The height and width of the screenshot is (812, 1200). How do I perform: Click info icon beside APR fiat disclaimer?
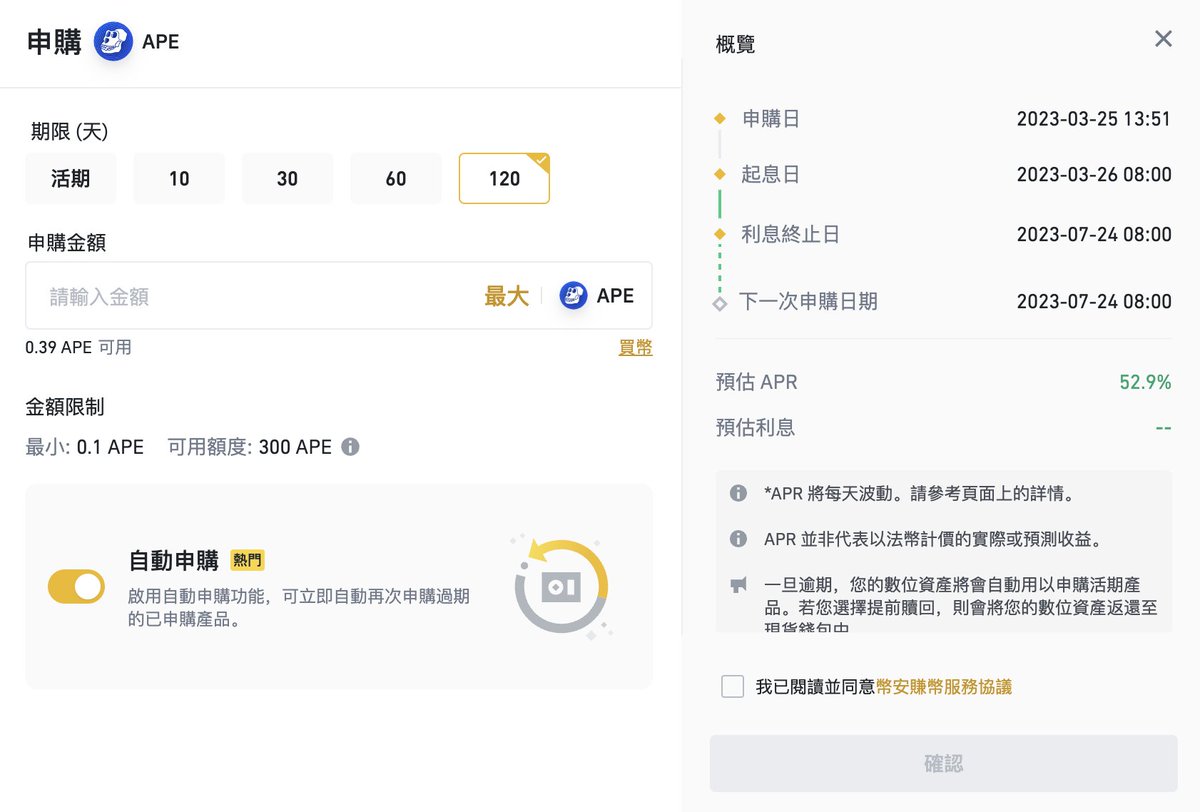point(738,539)
